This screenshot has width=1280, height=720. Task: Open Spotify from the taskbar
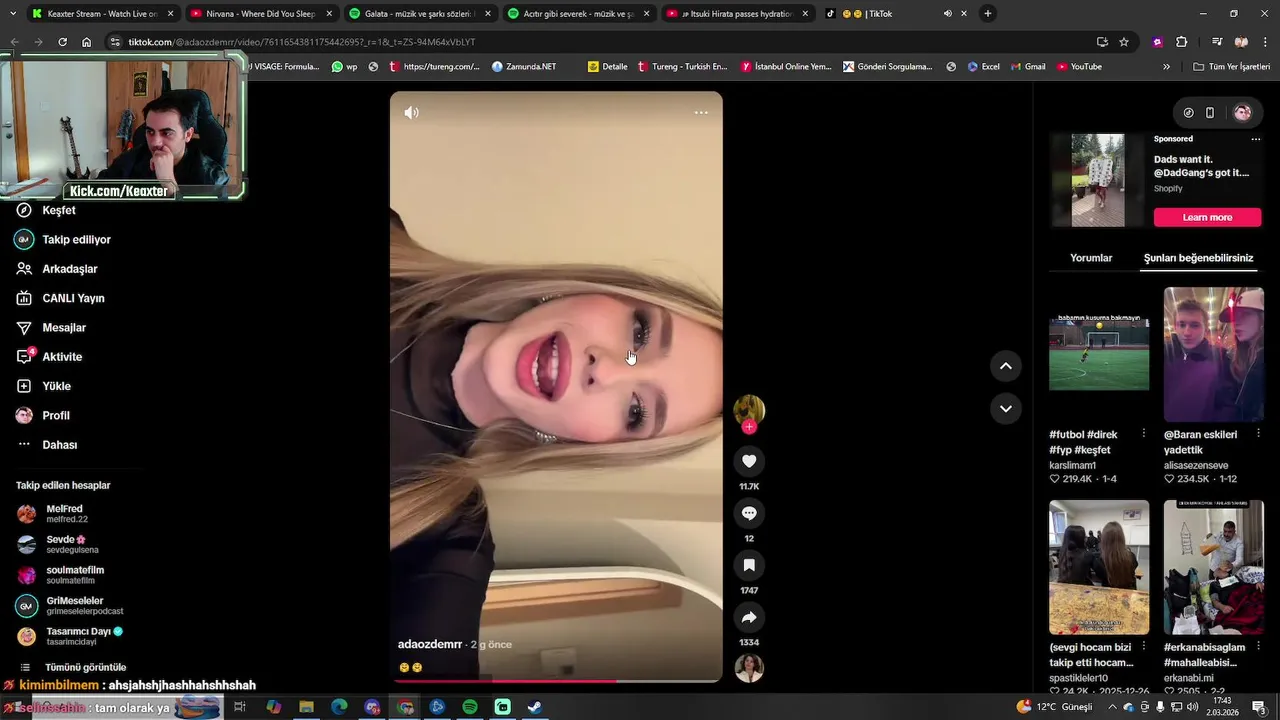[x=470, y=707]
